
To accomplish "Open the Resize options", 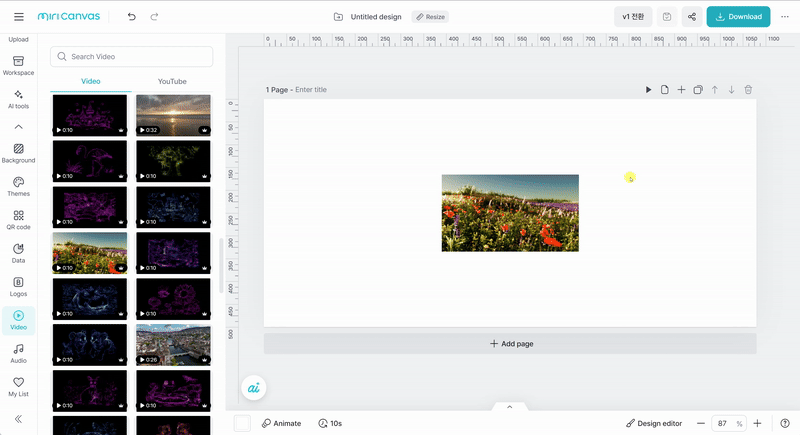I will 431,17.
